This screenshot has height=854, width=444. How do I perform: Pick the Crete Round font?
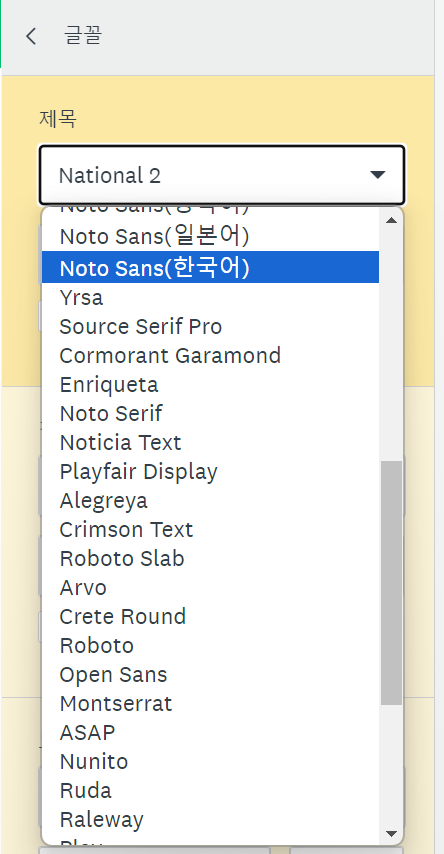pos(210,616)
